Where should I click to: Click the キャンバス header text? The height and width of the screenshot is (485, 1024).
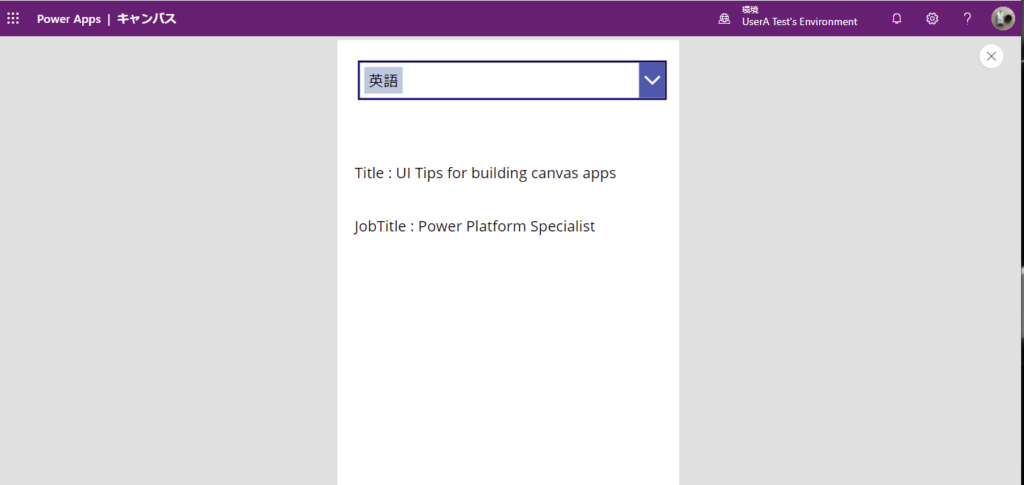(146, 19)
